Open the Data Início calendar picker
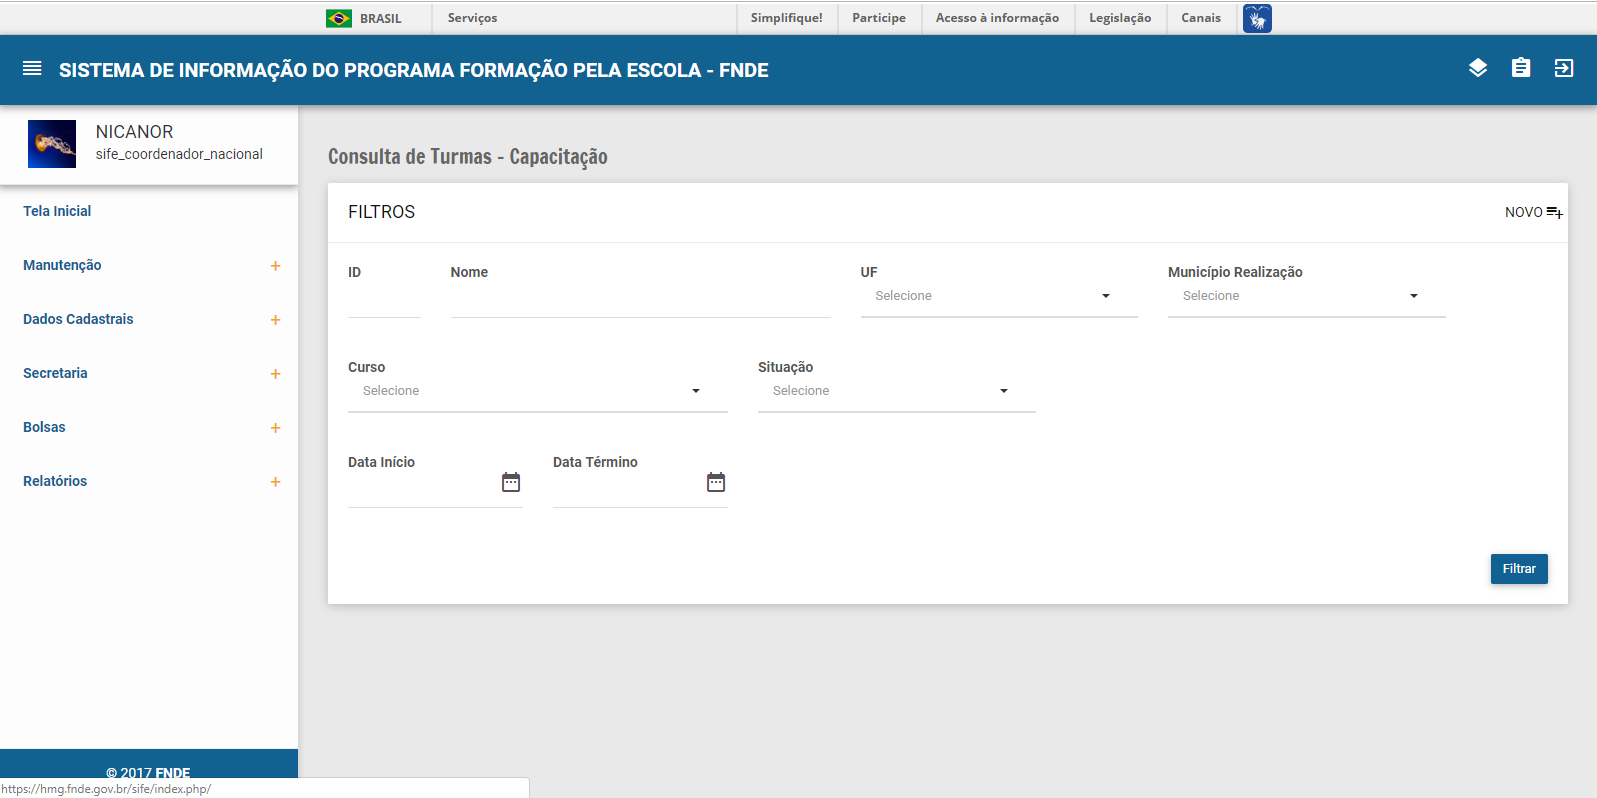This screenshot has width=1597, height=798. coord(511,483)
